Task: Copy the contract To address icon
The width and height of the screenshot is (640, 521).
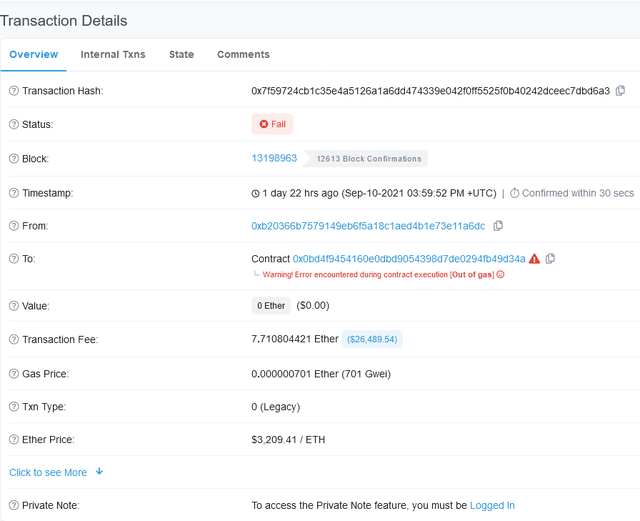Action: click(550, 258)
